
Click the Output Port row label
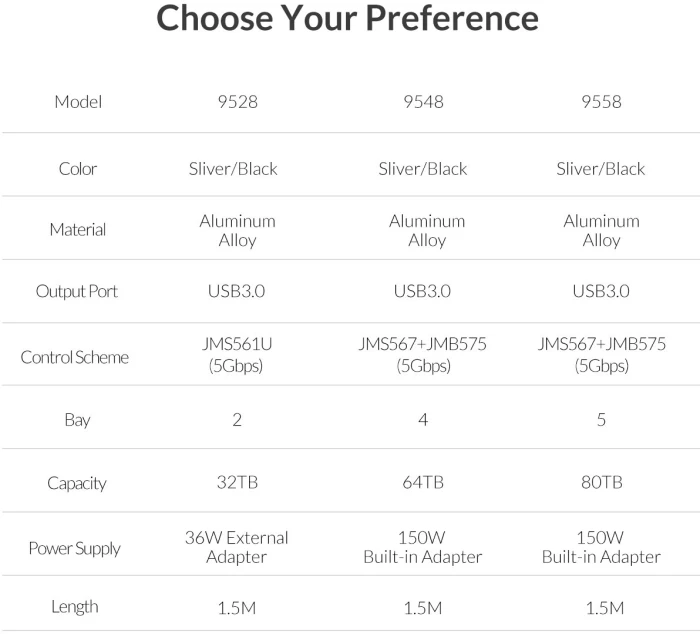[x=77, y=292]
